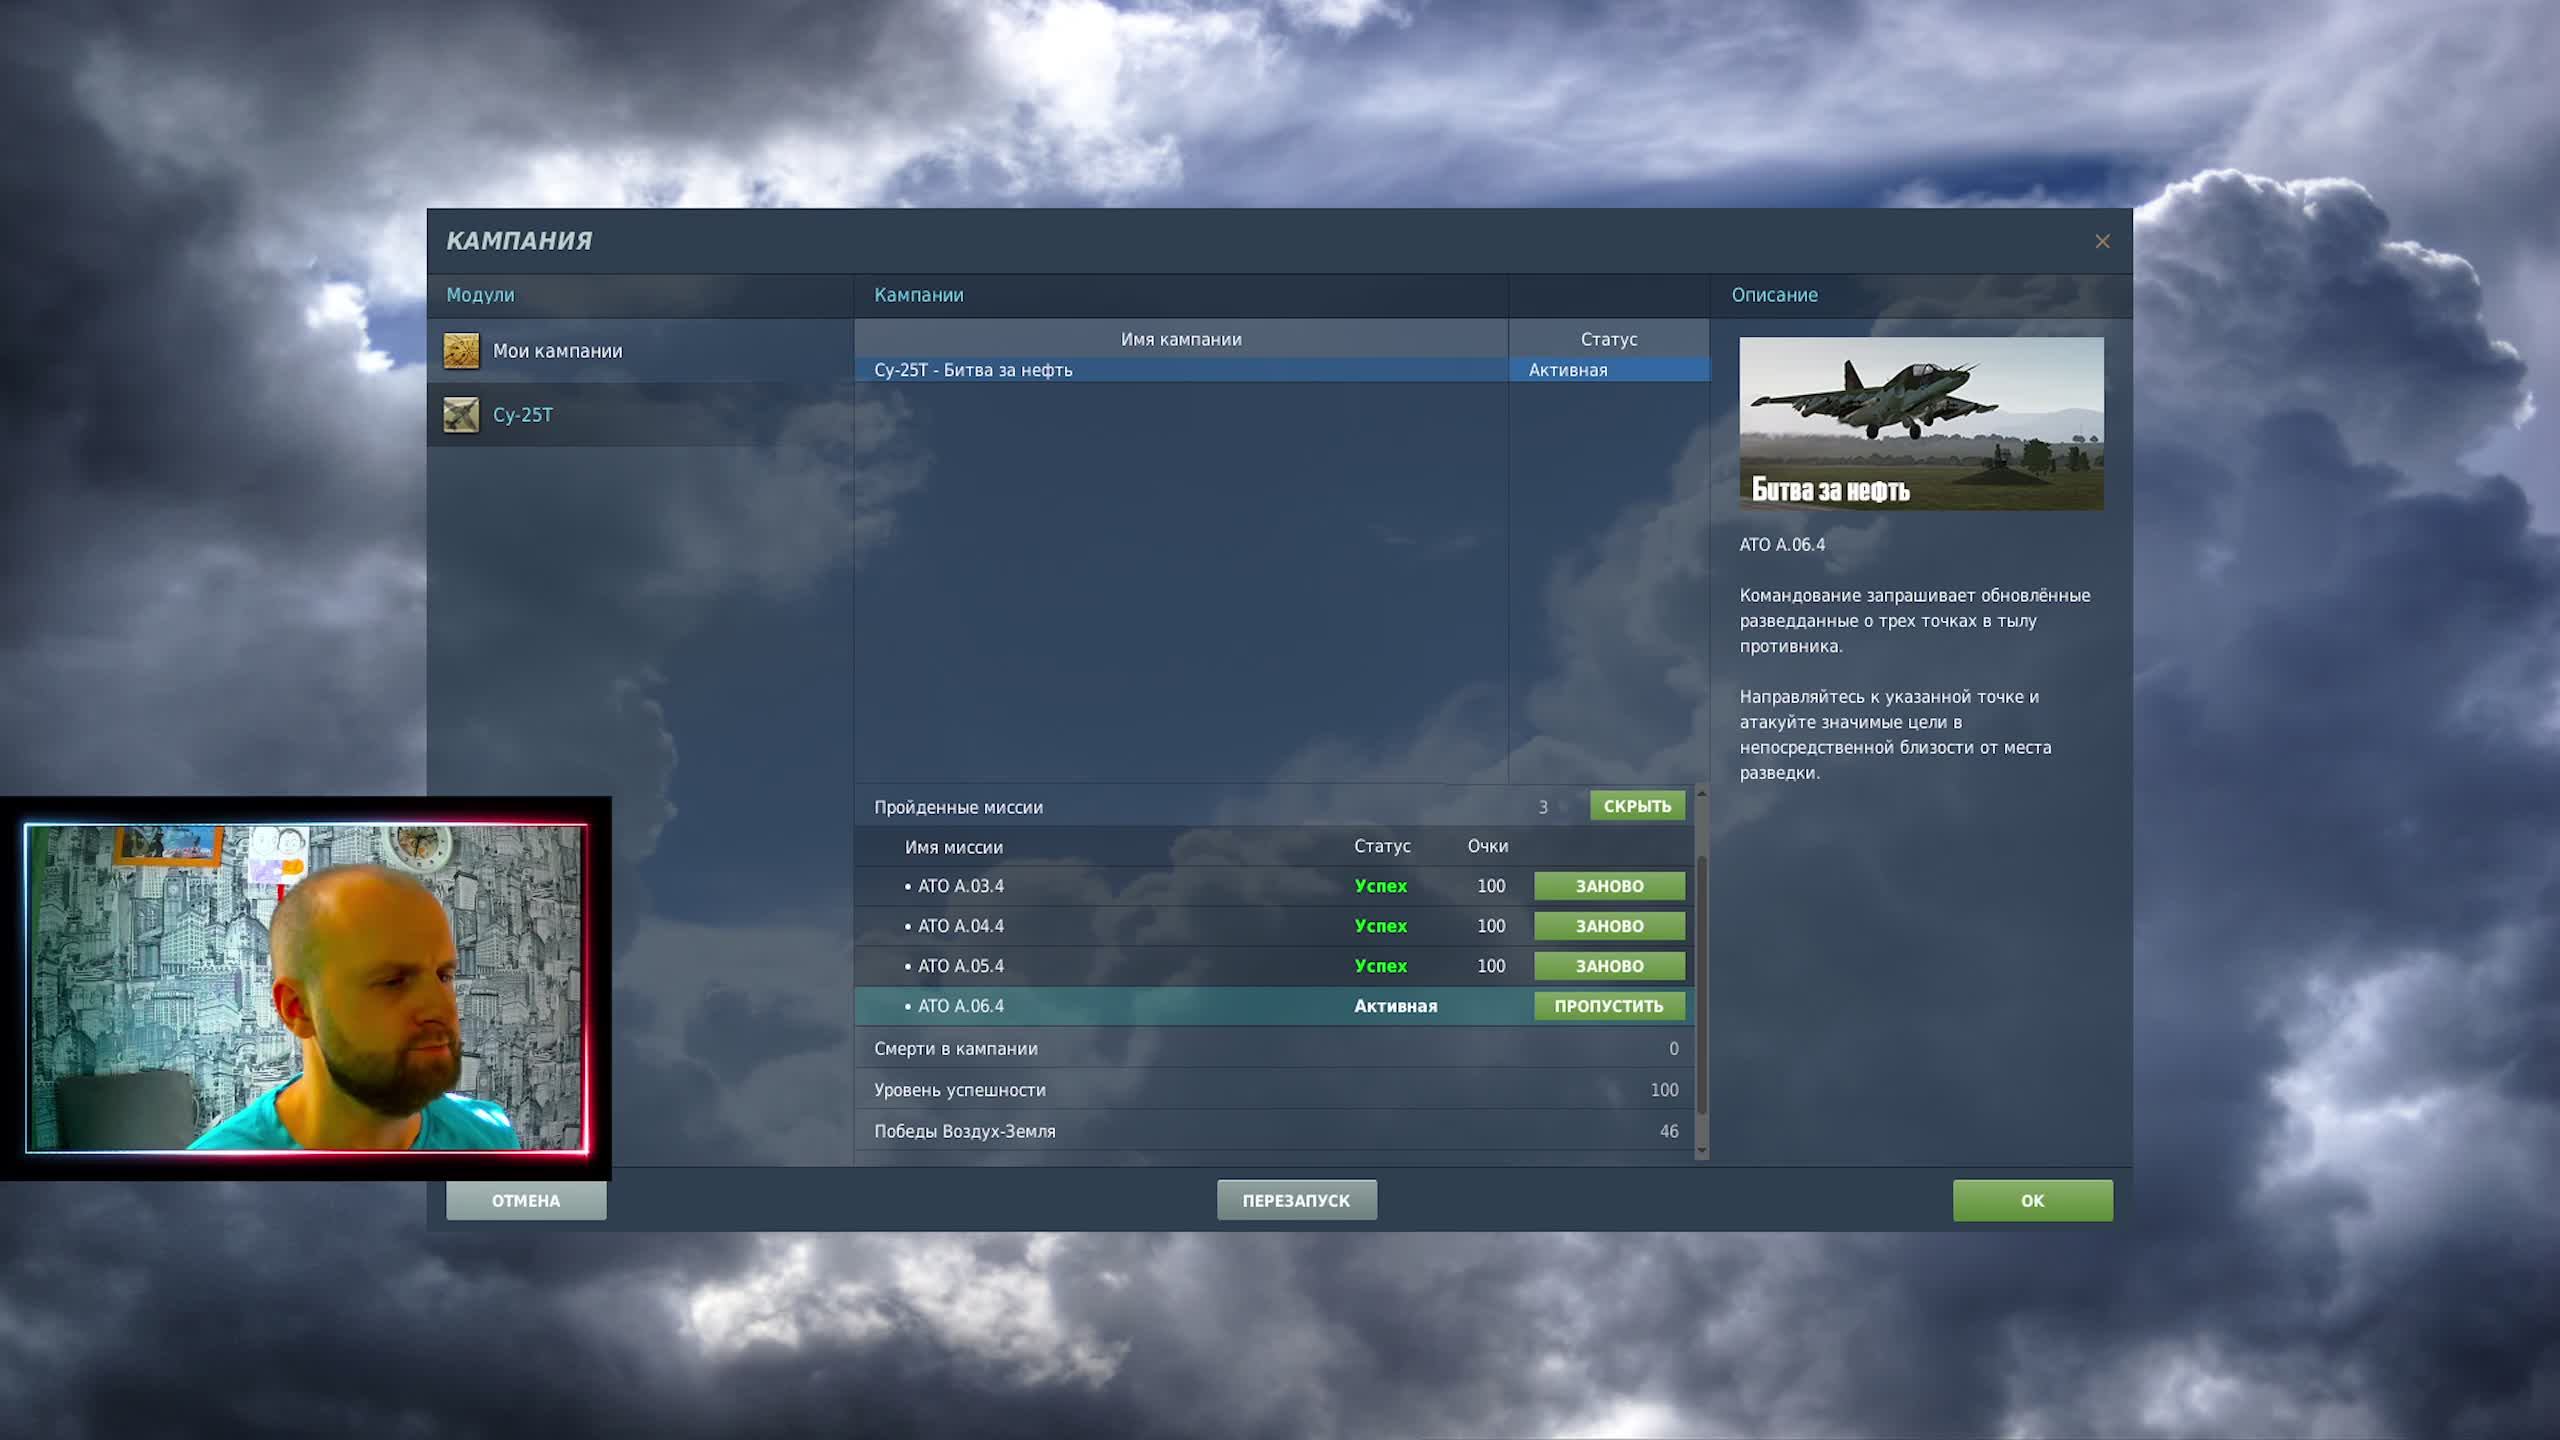
Task: Restart campaign with ПЕРЕЗАПУСК button
Action: (1297, 1200)
